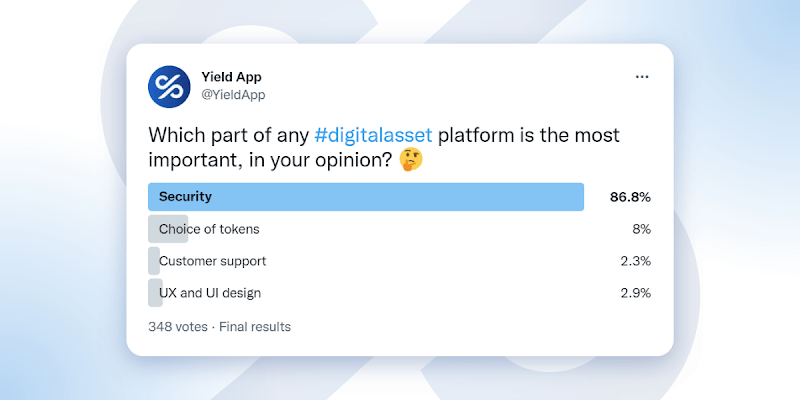Select the Choice of tokens option
This screenshot has width=800, height=400.
[x=209, y=229]
